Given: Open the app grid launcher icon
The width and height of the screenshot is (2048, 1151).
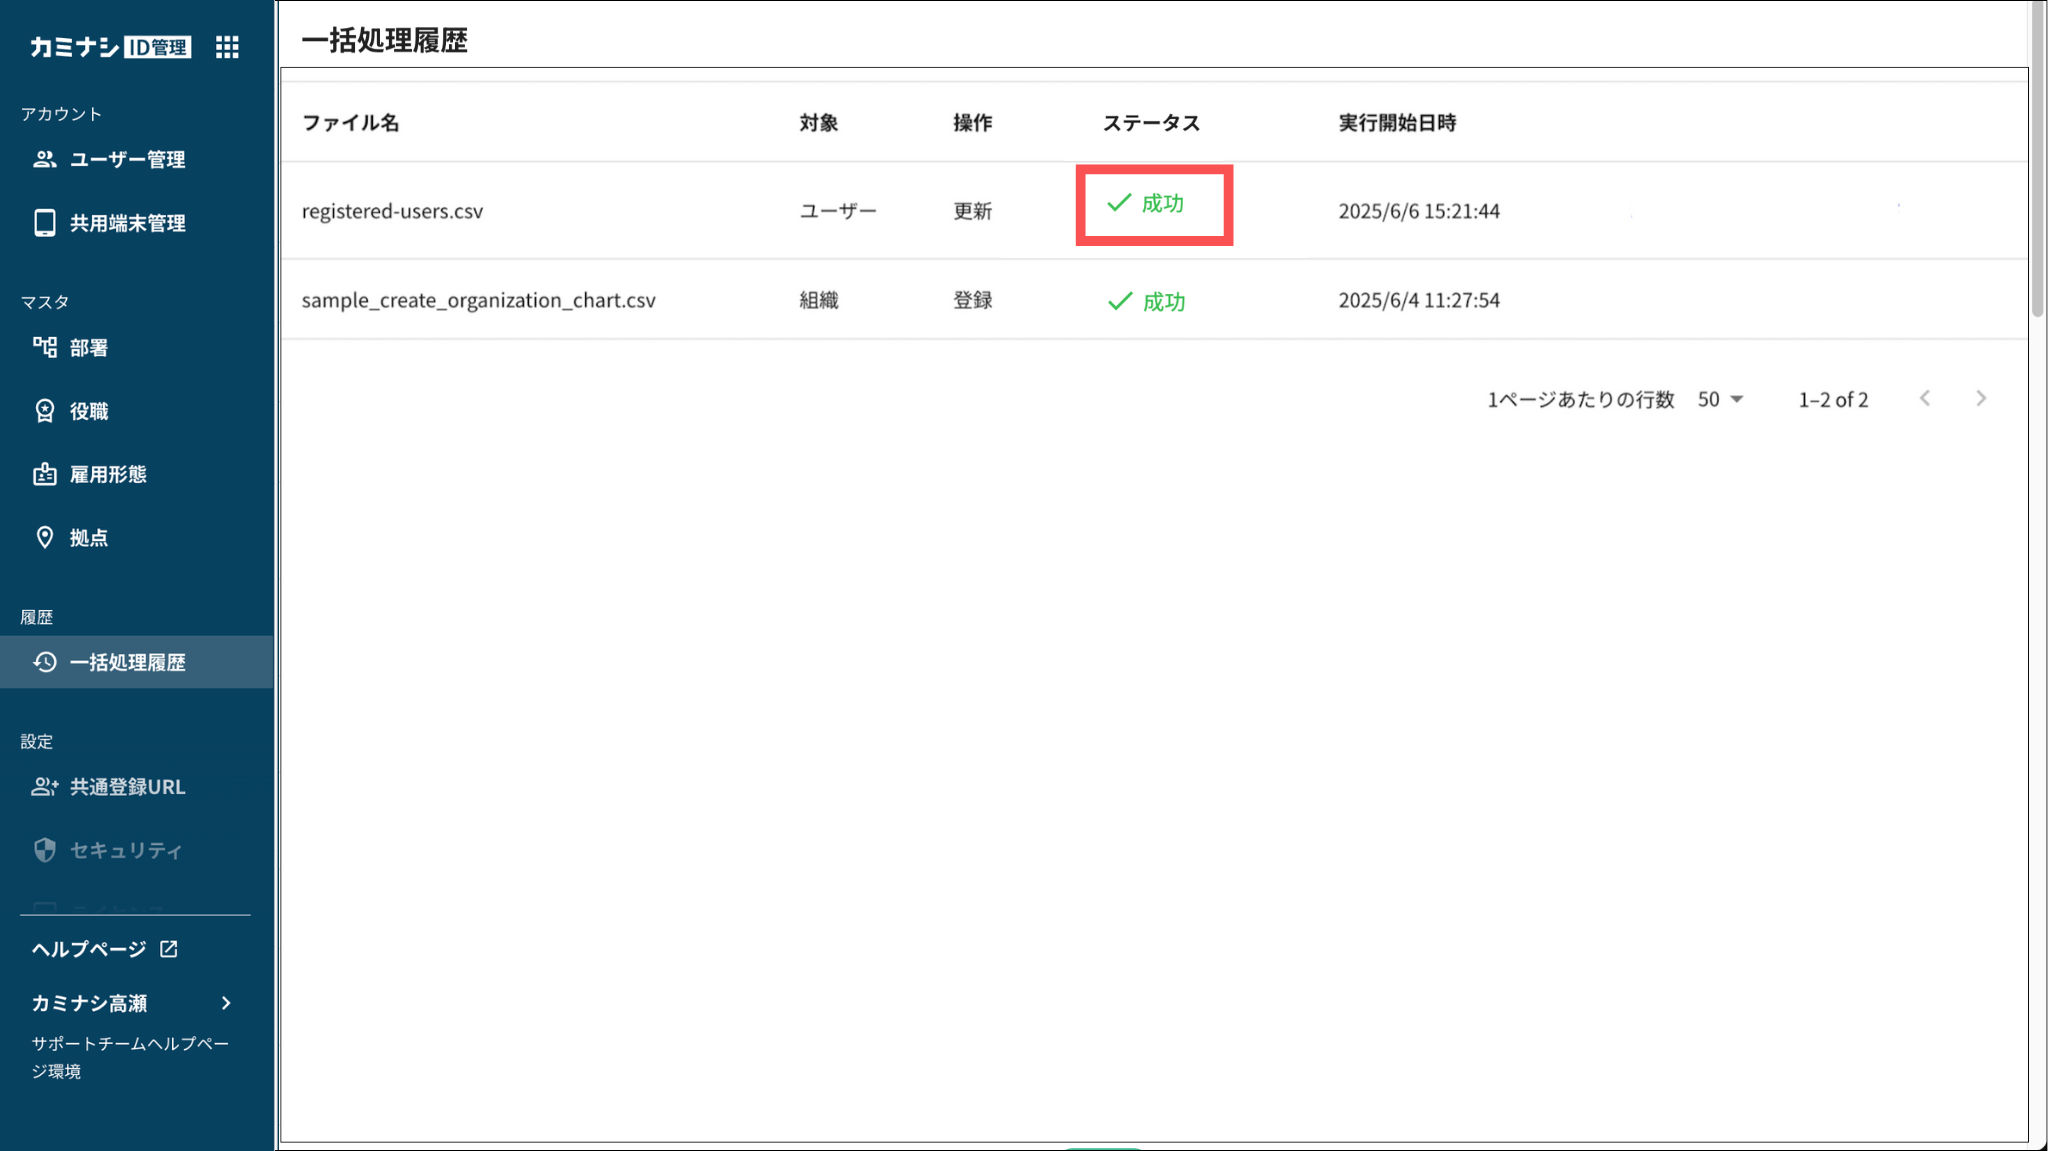Looking at the screenshot, I should (x=227, y=47).
